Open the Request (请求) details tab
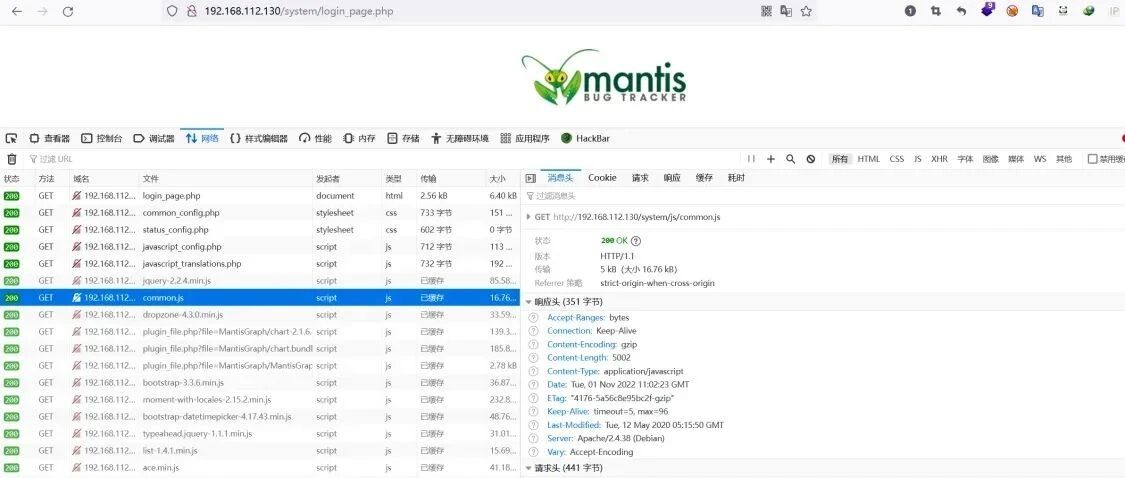 pos(640,178)
